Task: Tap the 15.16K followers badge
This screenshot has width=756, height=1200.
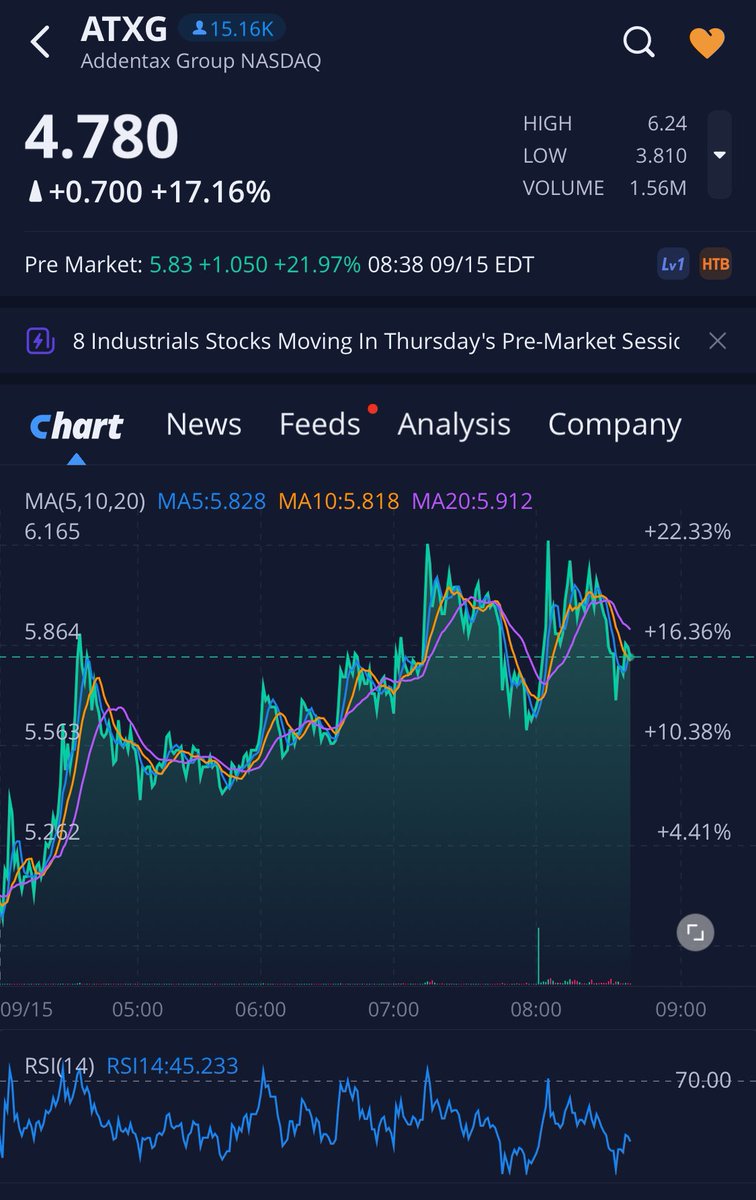Action: (231, 29)
